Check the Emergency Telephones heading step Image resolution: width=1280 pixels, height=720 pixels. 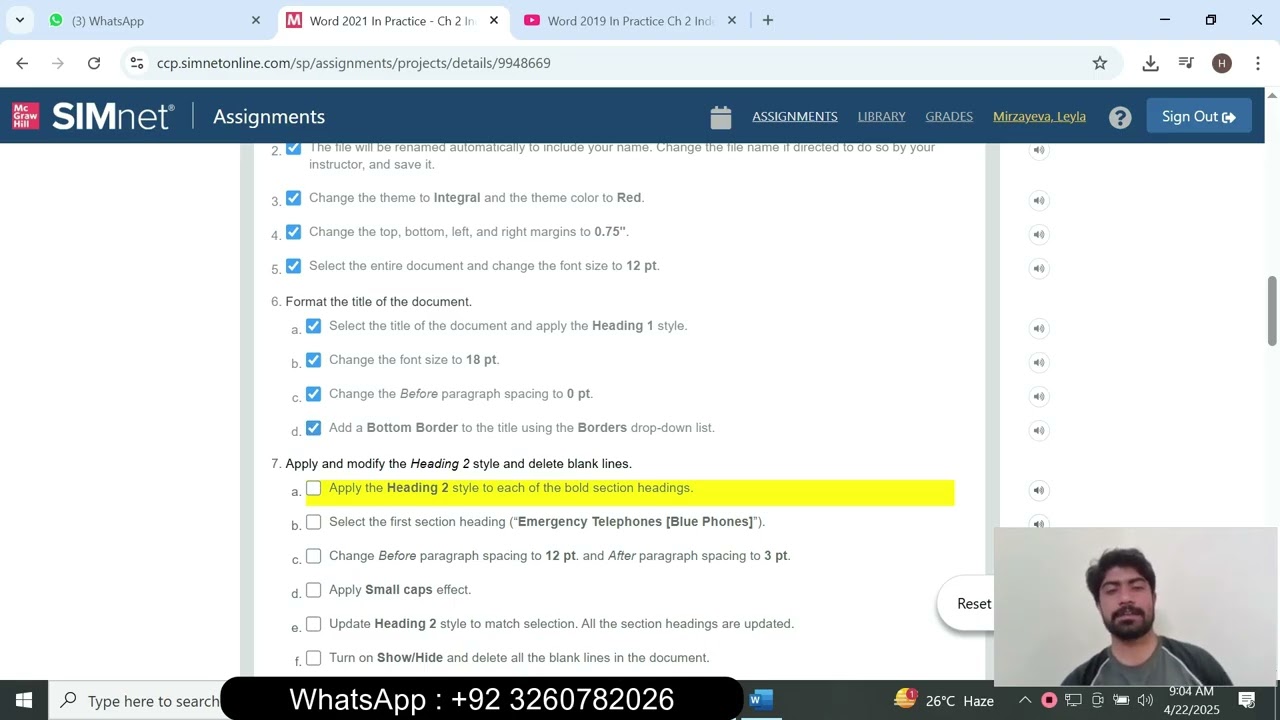click(x=313, y=522)
